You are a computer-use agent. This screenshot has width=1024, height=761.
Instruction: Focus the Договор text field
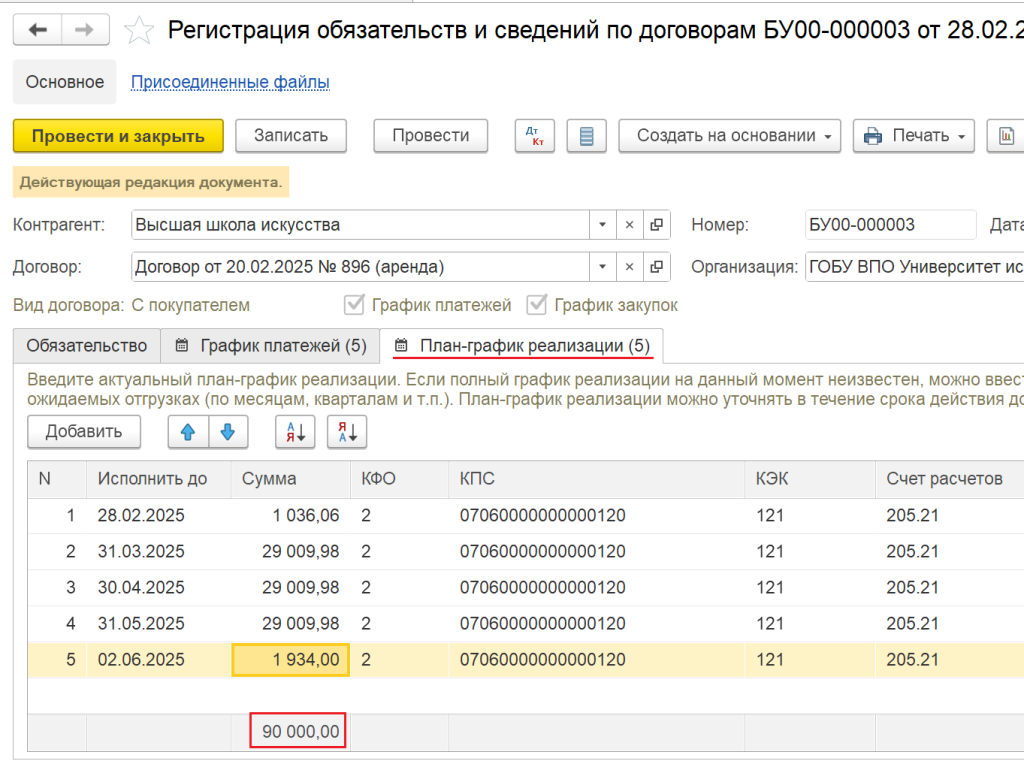pos(360,267)
